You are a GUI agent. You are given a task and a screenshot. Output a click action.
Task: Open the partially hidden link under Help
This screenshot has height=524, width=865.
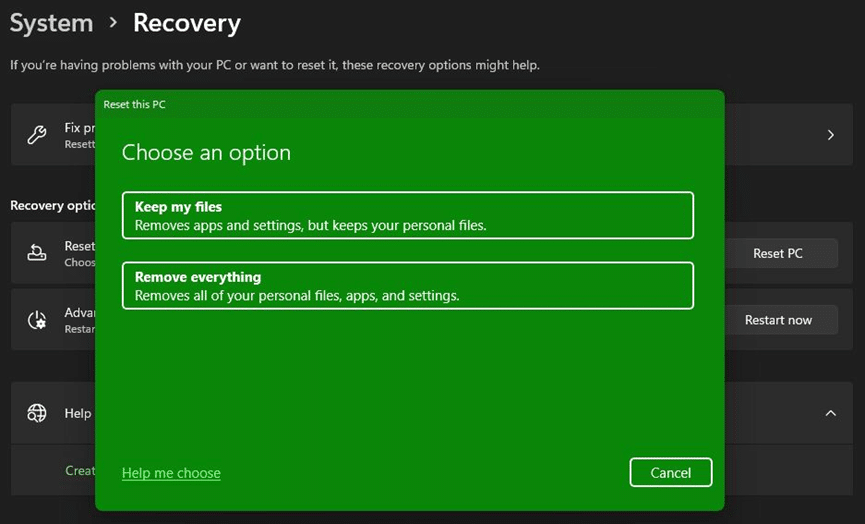(x=80, y=470)
